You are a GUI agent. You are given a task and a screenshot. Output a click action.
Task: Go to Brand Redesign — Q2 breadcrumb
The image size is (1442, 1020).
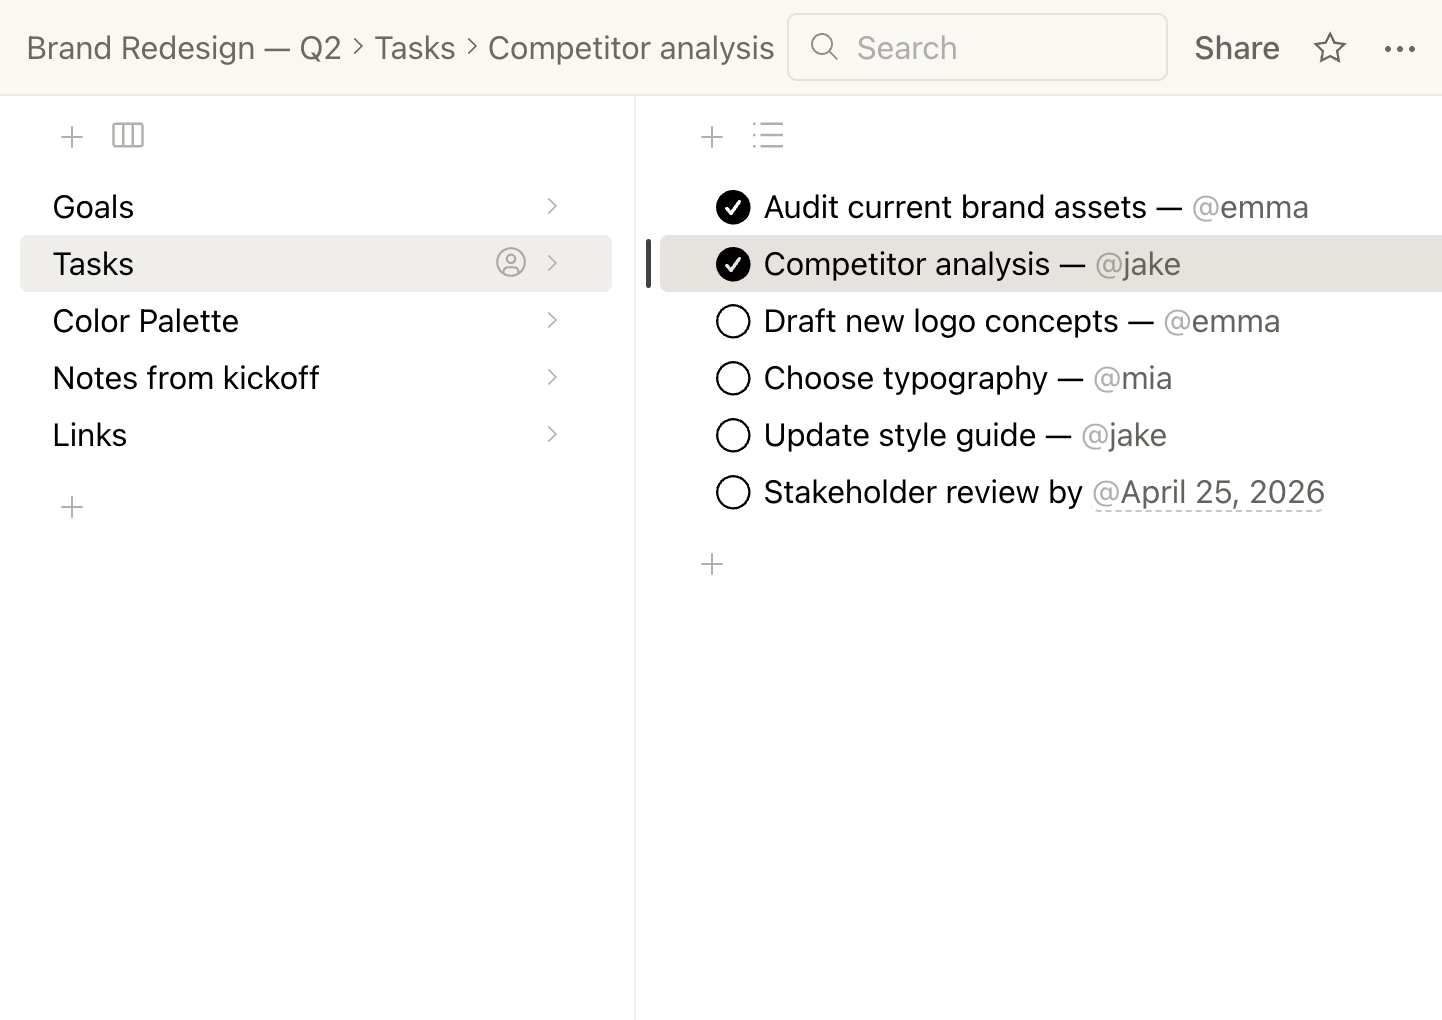click(183, 48)
